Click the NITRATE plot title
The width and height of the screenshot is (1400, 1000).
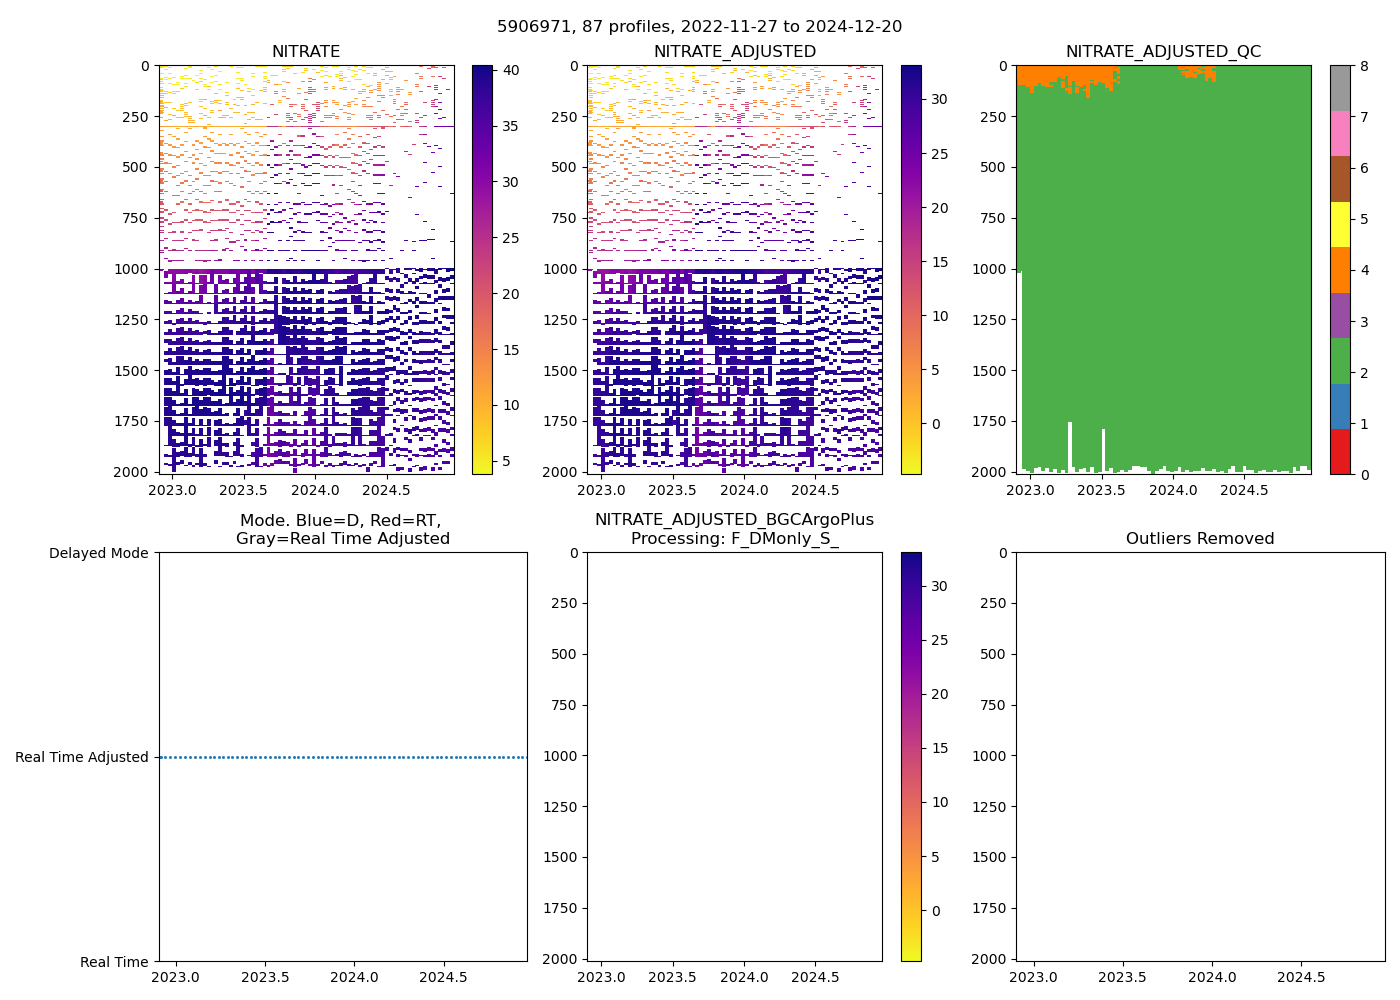[306, 52]
